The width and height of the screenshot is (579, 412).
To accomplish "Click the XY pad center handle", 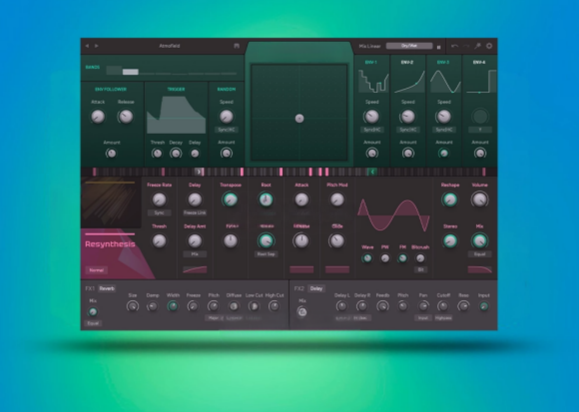I will coord(299,119).
